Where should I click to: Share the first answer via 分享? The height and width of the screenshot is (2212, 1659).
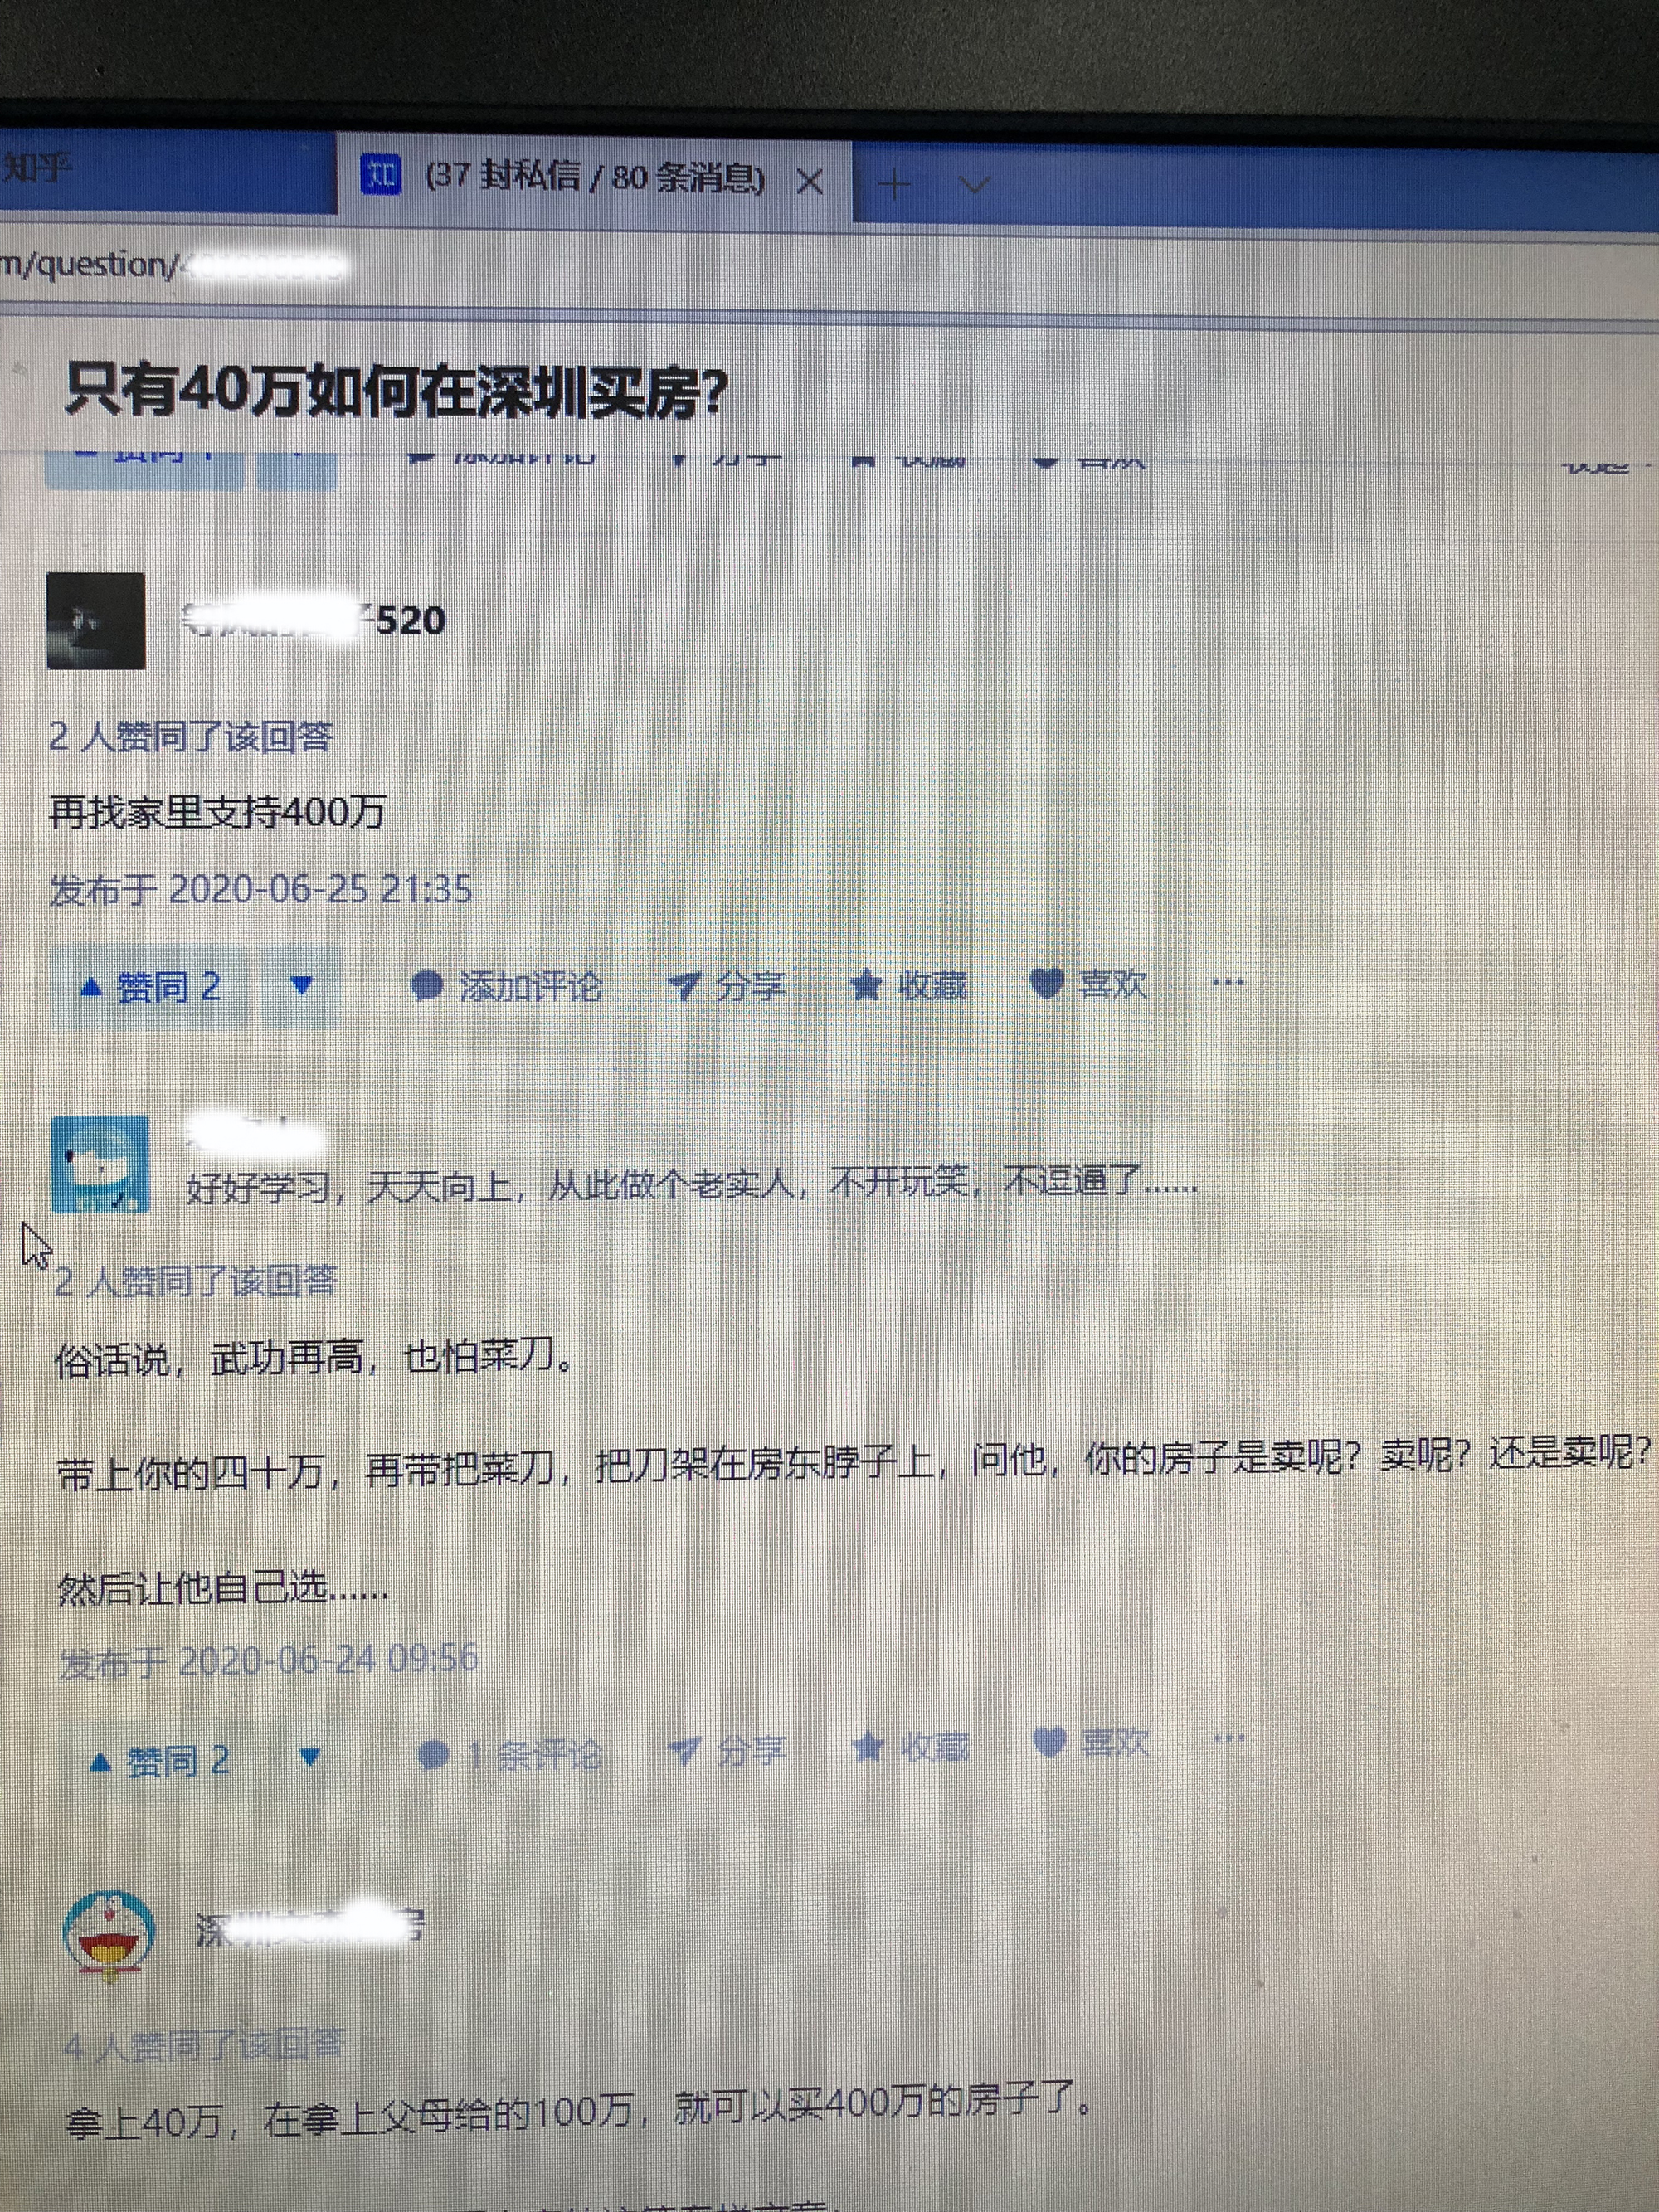tap(727, 986)
